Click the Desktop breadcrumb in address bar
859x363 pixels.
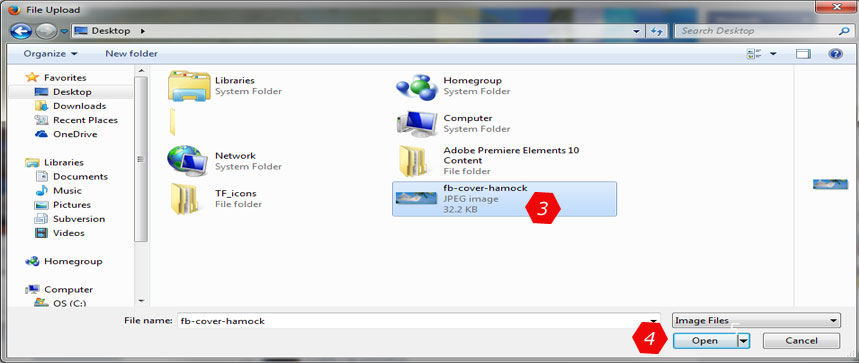[111, 31]
